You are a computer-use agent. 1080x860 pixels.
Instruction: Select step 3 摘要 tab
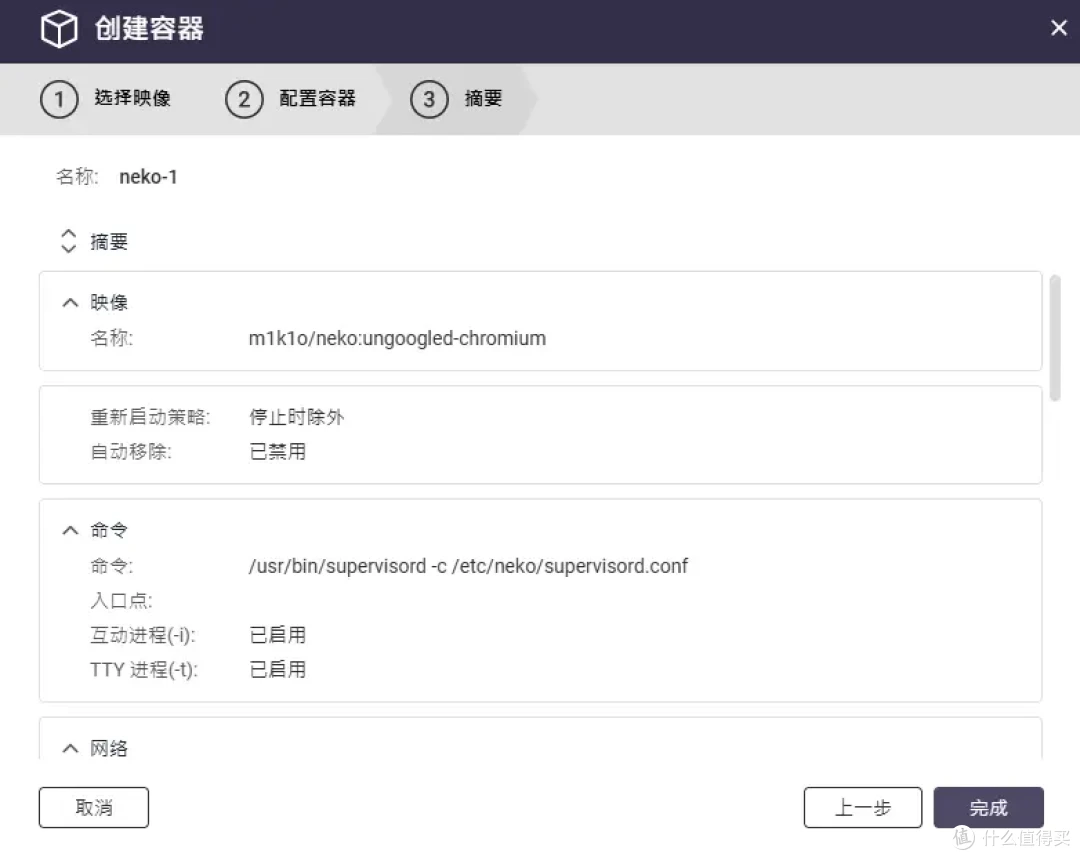456,99
